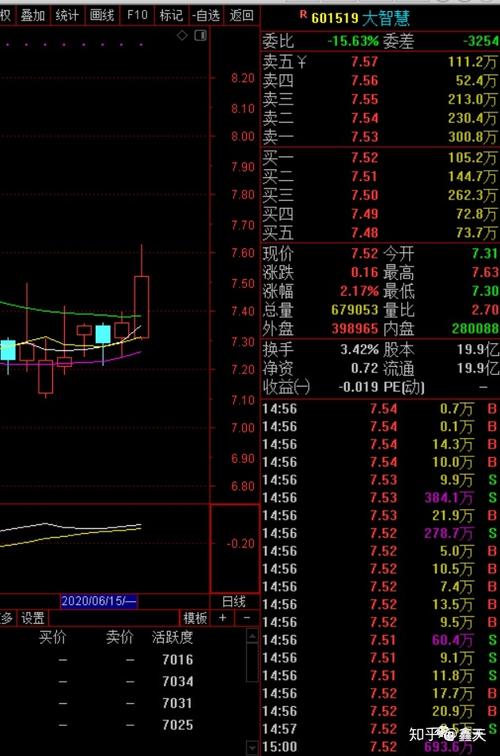Open the 统计 statistics menu
The image size is (500, 756).
[67, 15]
